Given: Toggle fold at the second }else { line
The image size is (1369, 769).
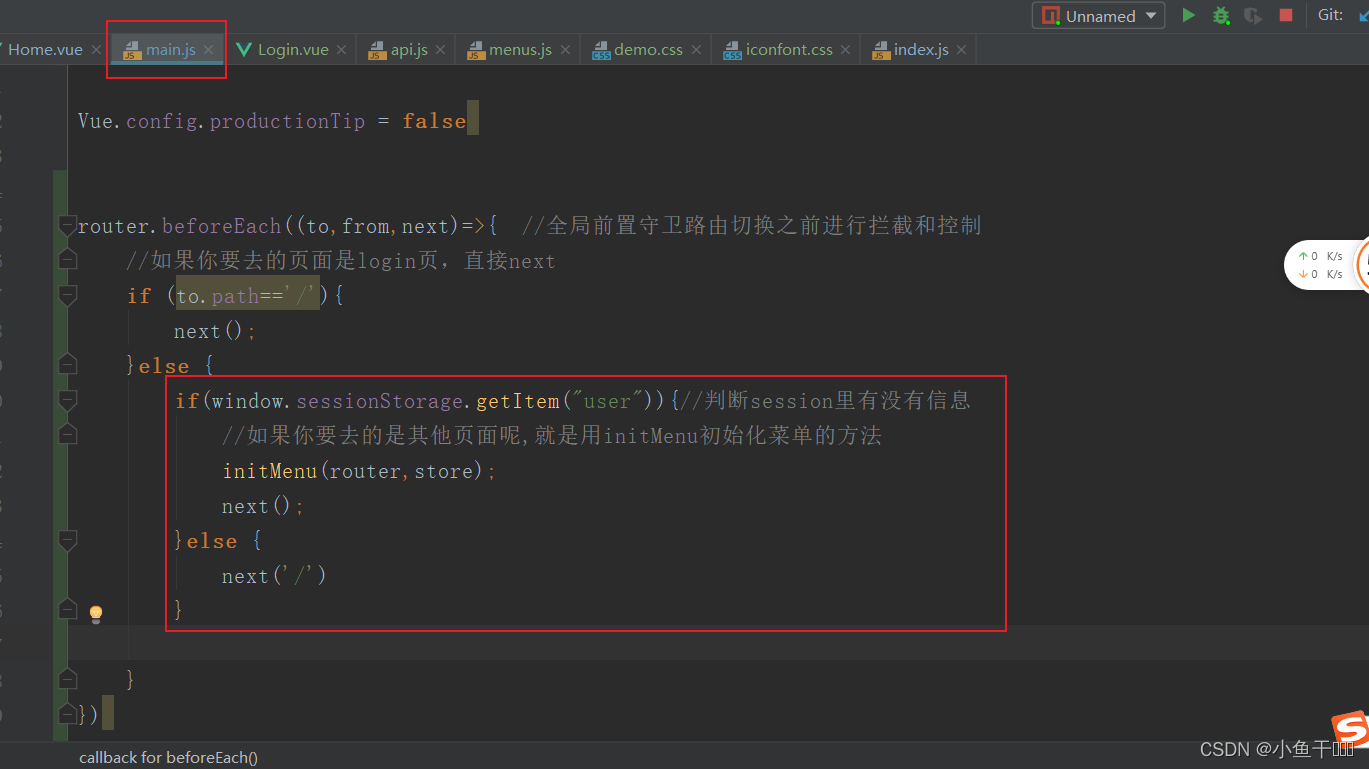Looking at the screenshot, I should click(67, 540).
